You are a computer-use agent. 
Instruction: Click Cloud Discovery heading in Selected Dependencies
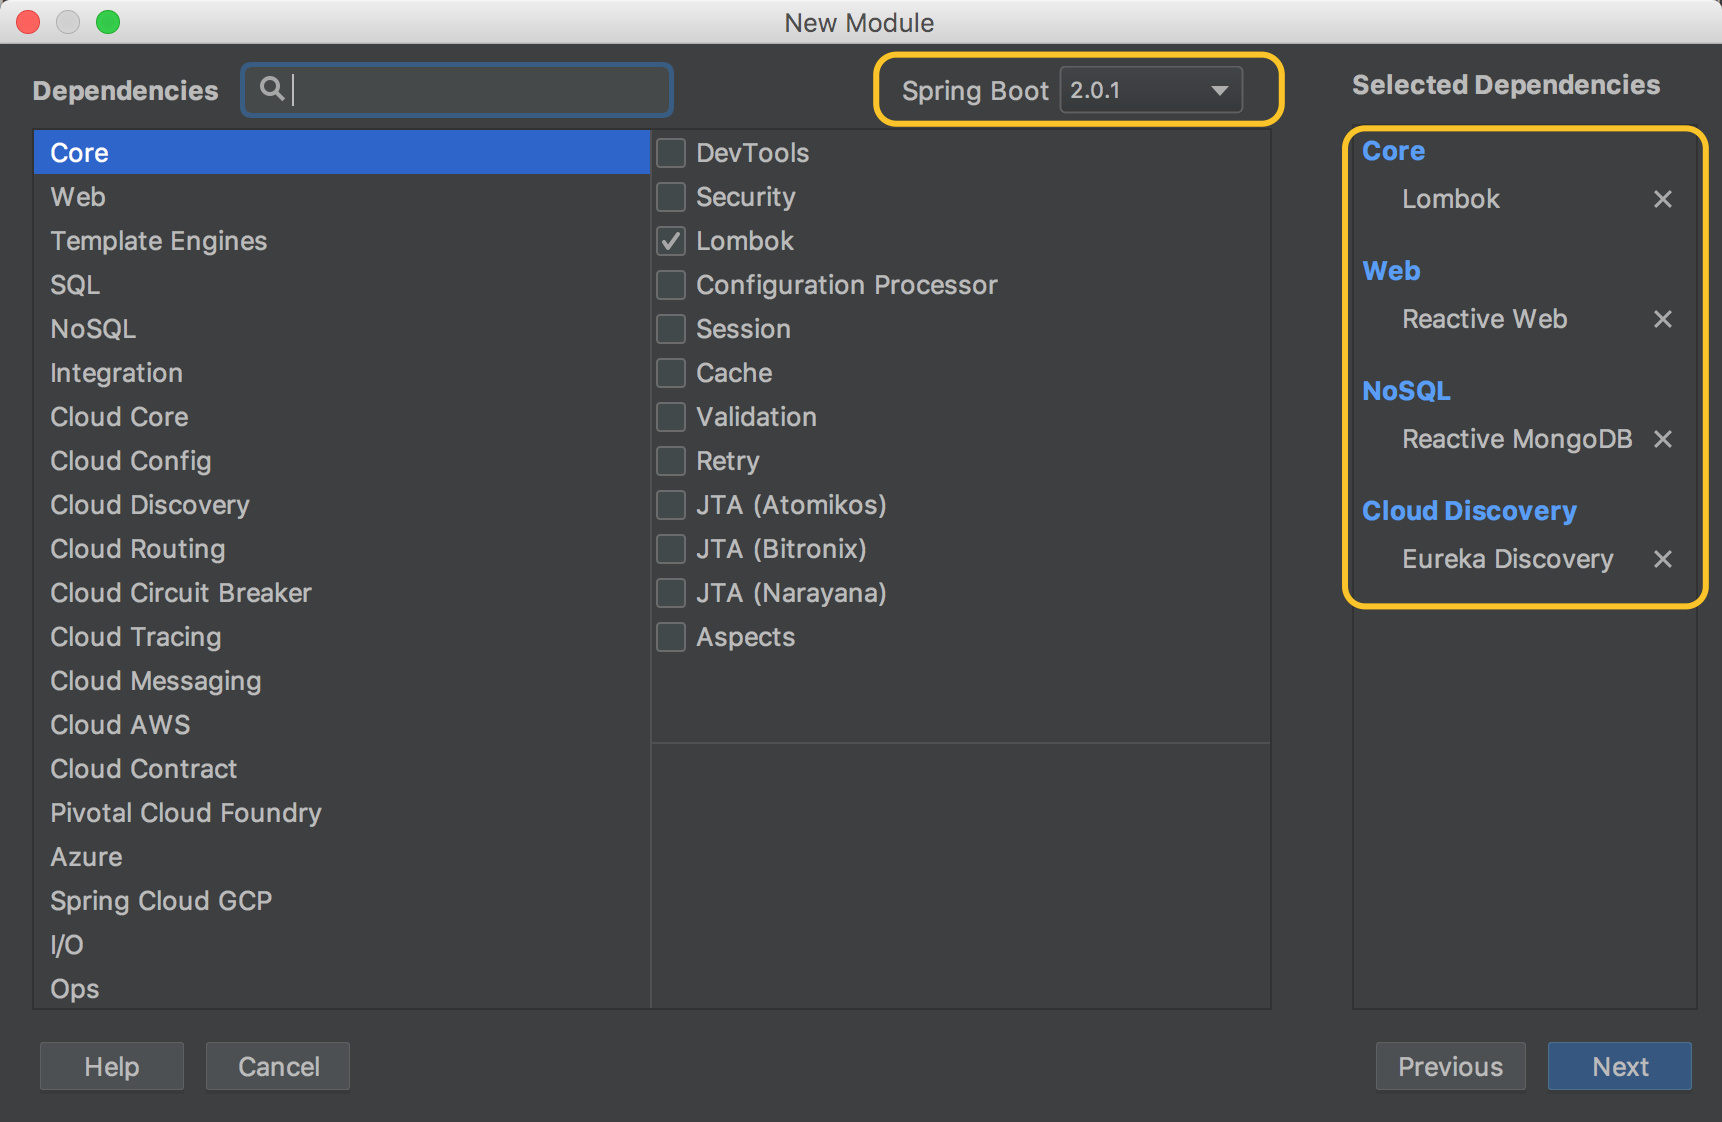click(1469, 511)
